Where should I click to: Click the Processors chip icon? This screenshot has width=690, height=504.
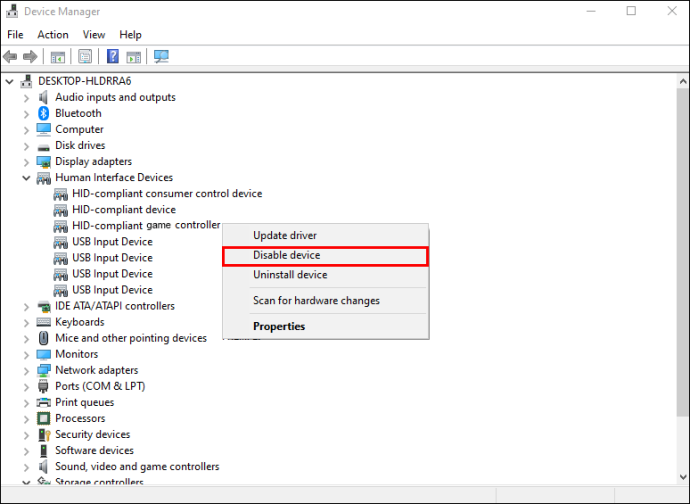(44, 418)
